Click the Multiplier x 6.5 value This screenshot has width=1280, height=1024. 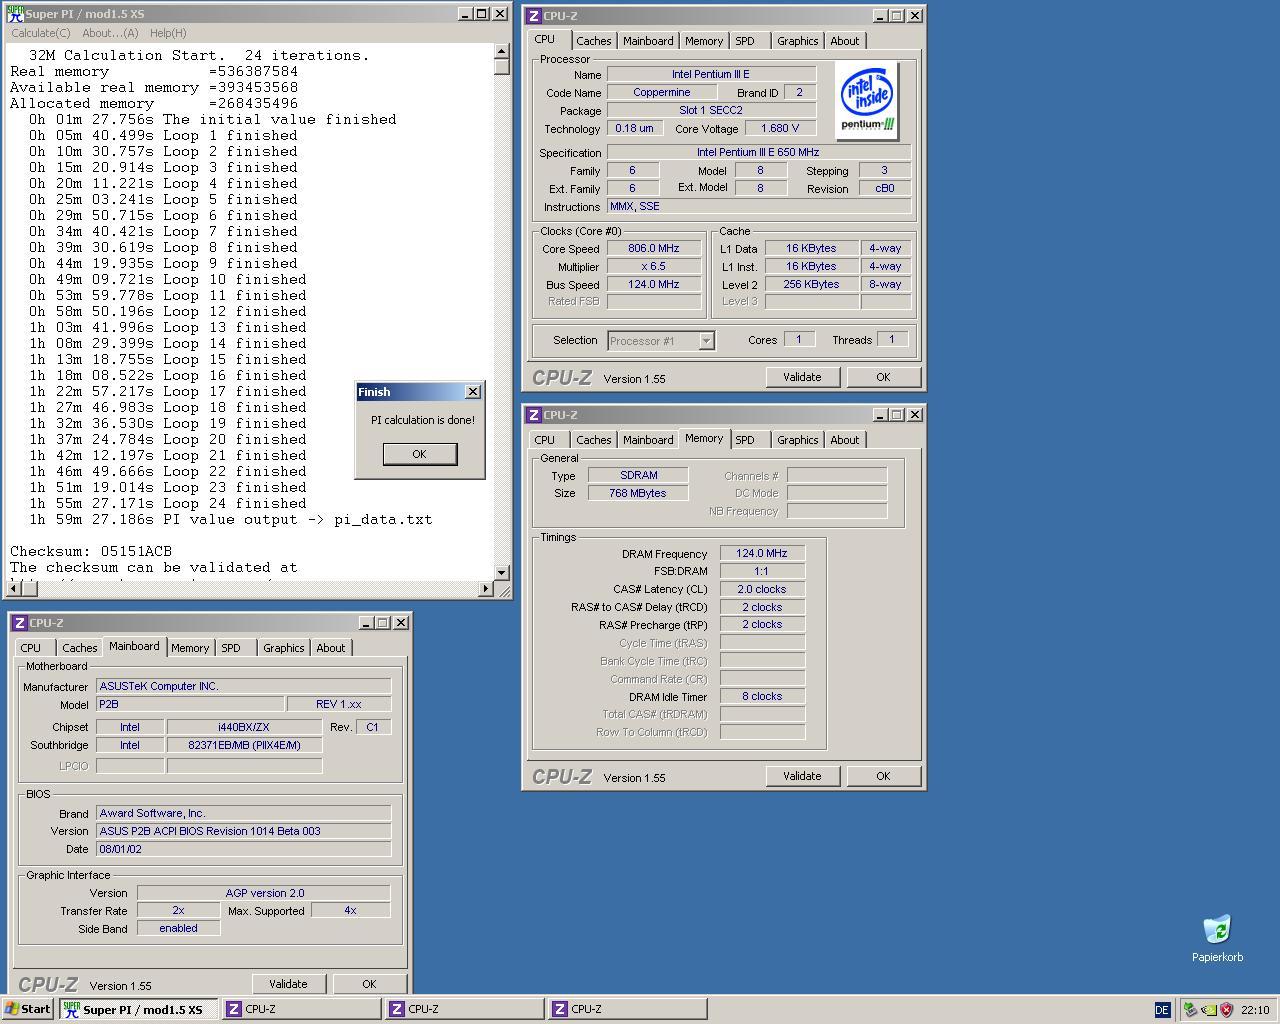coord(653,267)
